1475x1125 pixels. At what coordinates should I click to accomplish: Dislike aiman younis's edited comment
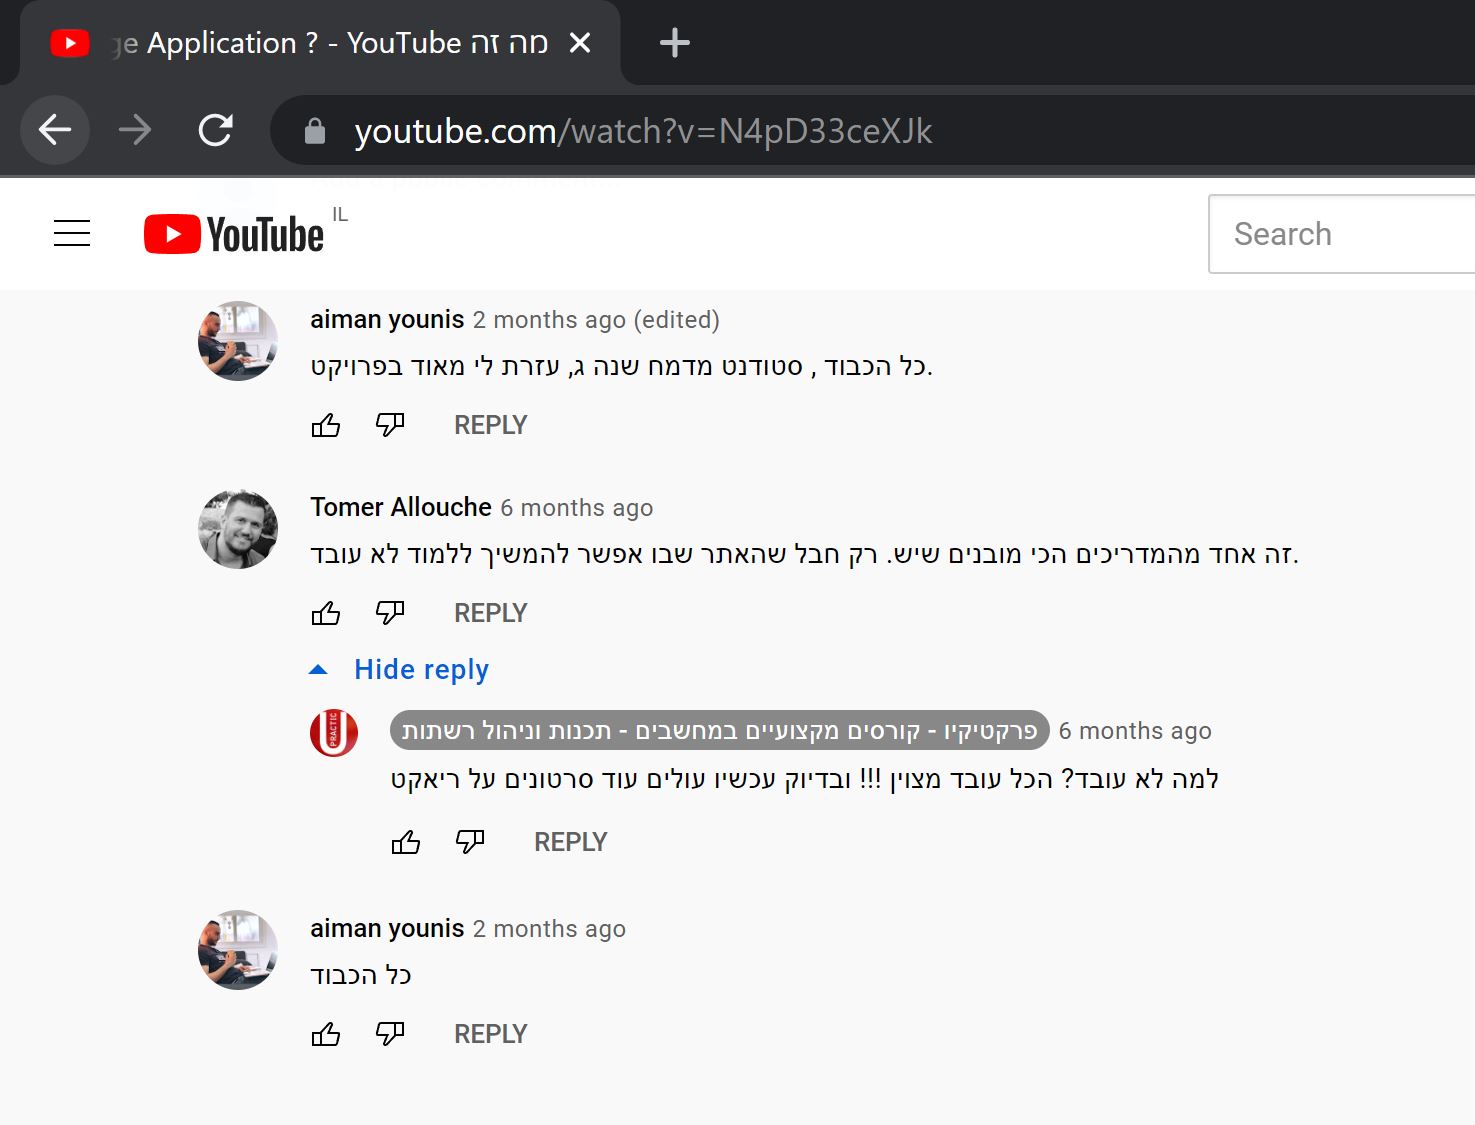[x=390, y=425]
